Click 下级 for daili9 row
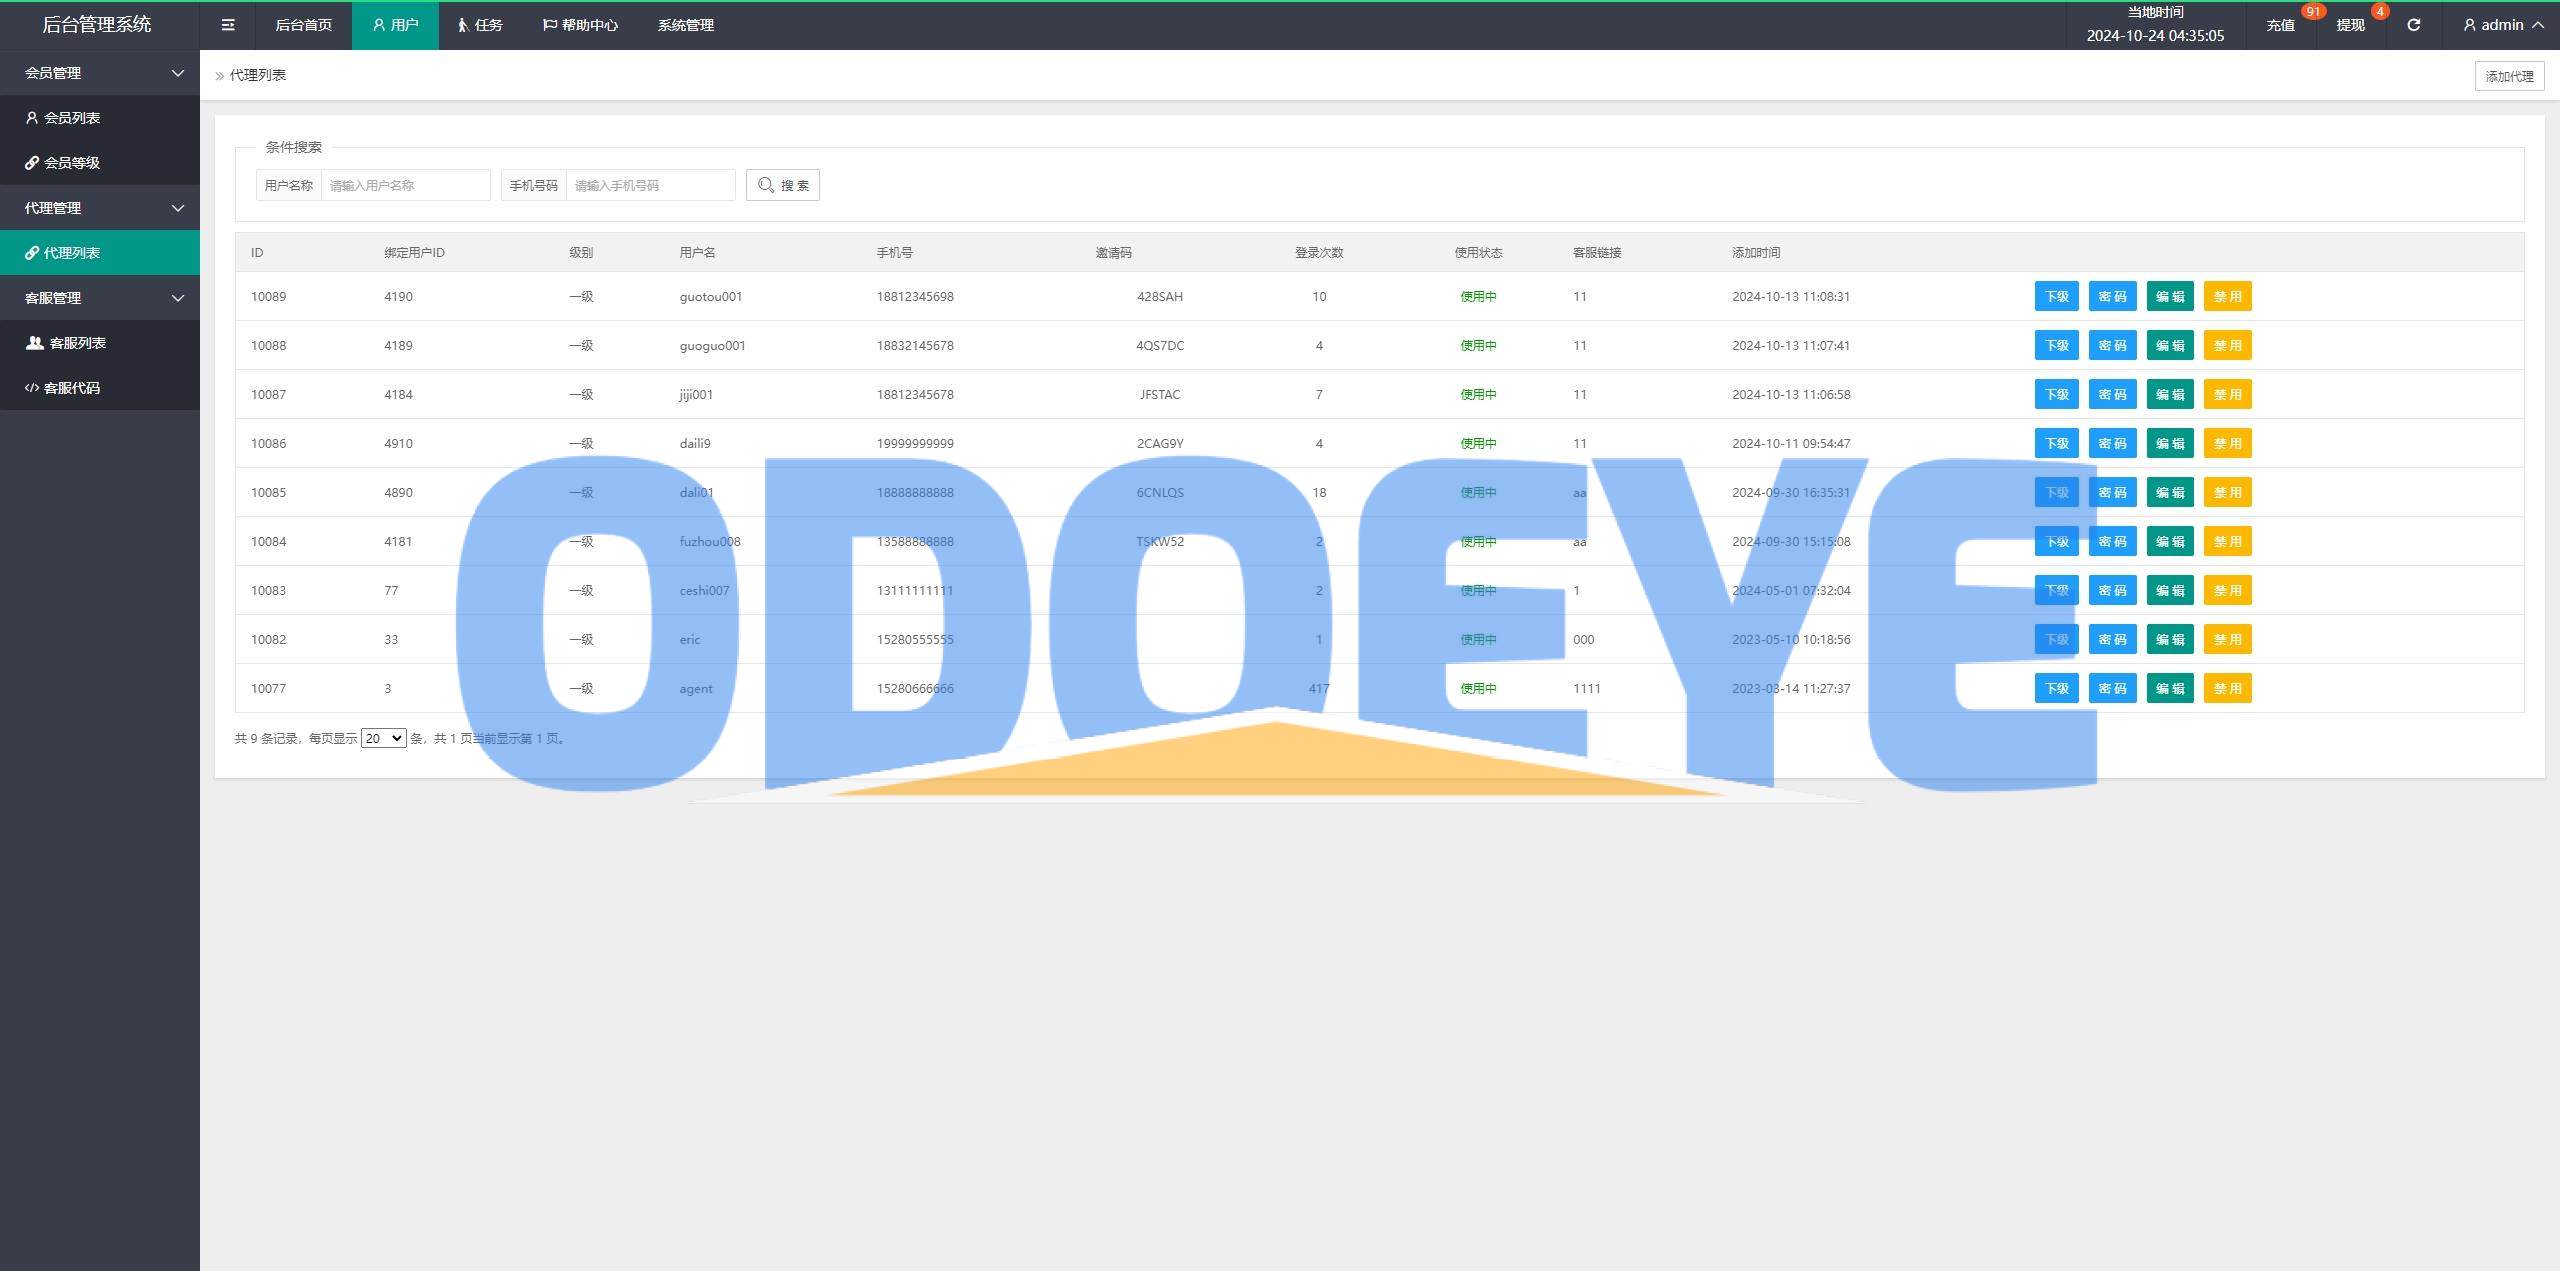The height and width of the screenshot is (1271, 2560). tap(2056, 443)
